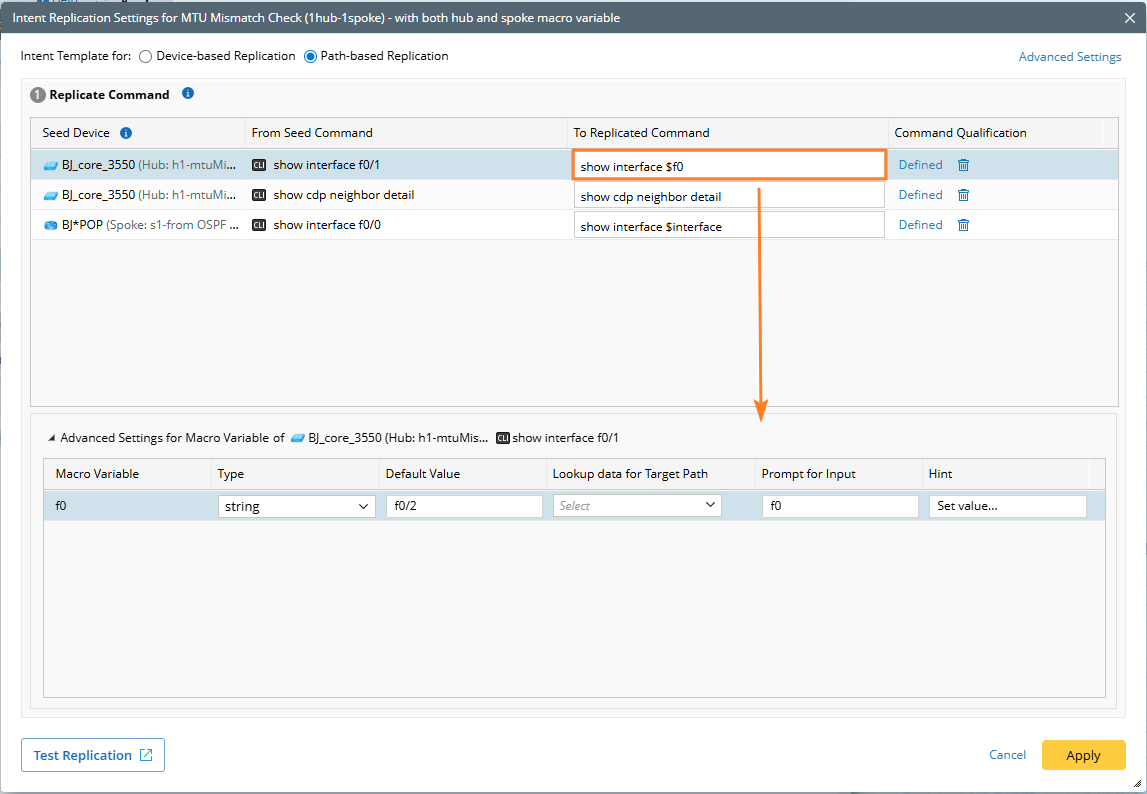Image resolution: width=1147 pixels, height=794 pixels.
Task: Click the Default Value field containing f0/2
Action: point(464,507)
